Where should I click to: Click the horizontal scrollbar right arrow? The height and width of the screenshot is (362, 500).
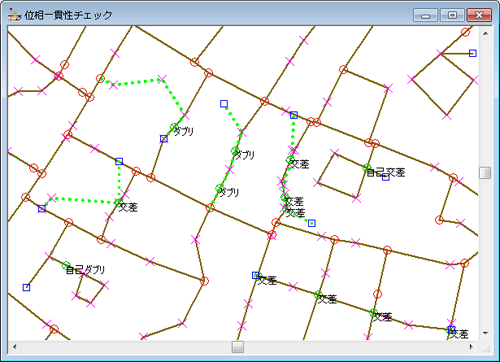pos(471,347)
